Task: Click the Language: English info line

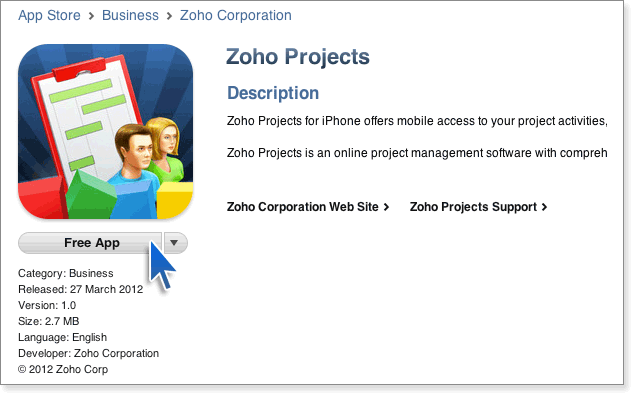Action: pos(63,337)
